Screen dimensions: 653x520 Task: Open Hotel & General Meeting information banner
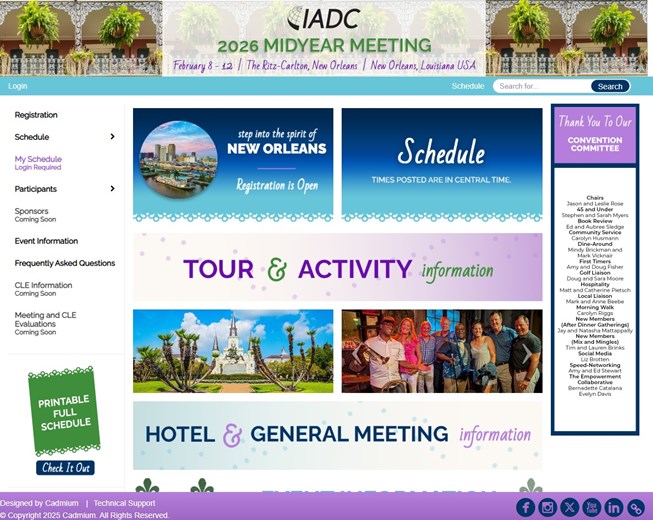pyautogui.click(x=338, y=435)
